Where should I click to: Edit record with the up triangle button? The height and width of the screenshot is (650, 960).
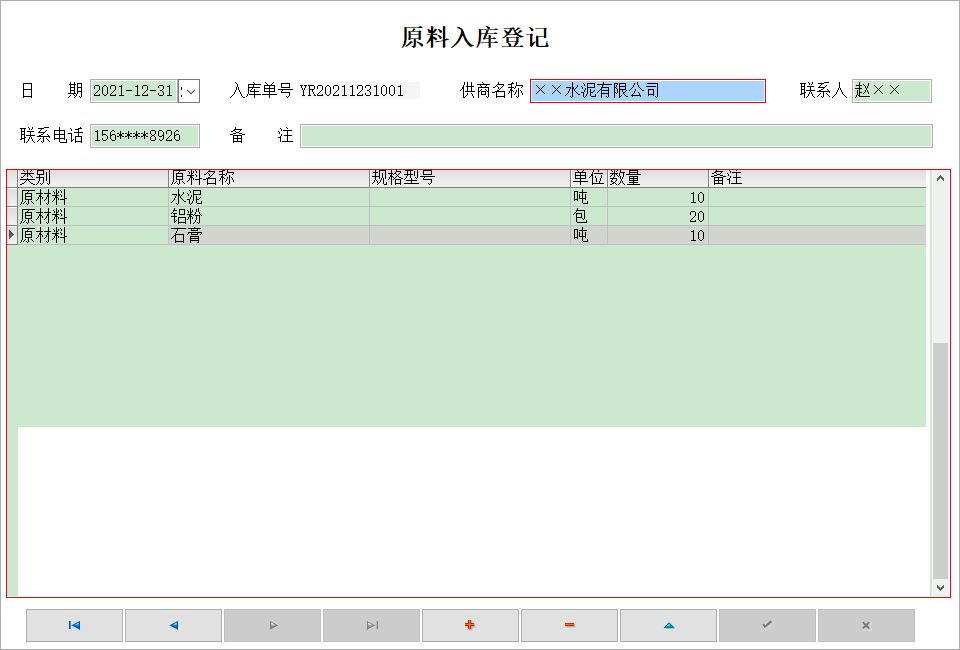[x=669, y=625]
